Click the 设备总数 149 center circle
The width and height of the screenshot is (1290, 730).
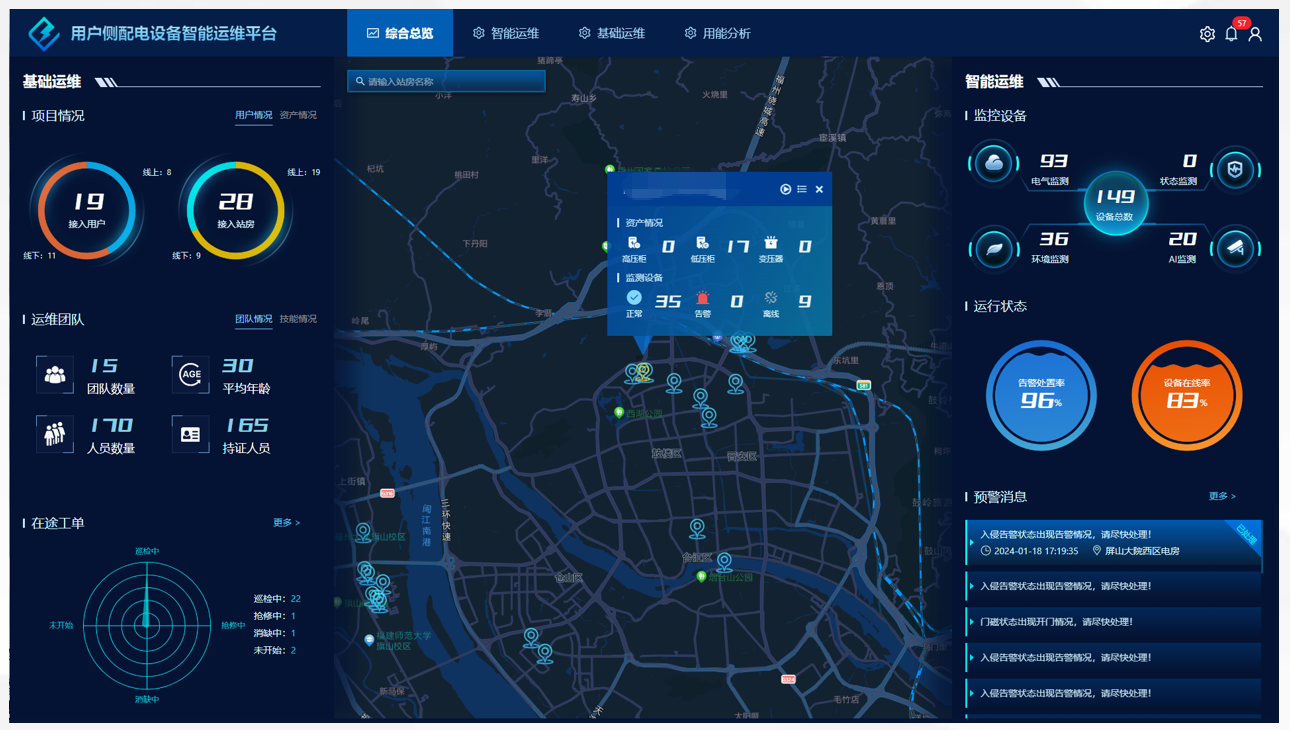pos(1115,203)
